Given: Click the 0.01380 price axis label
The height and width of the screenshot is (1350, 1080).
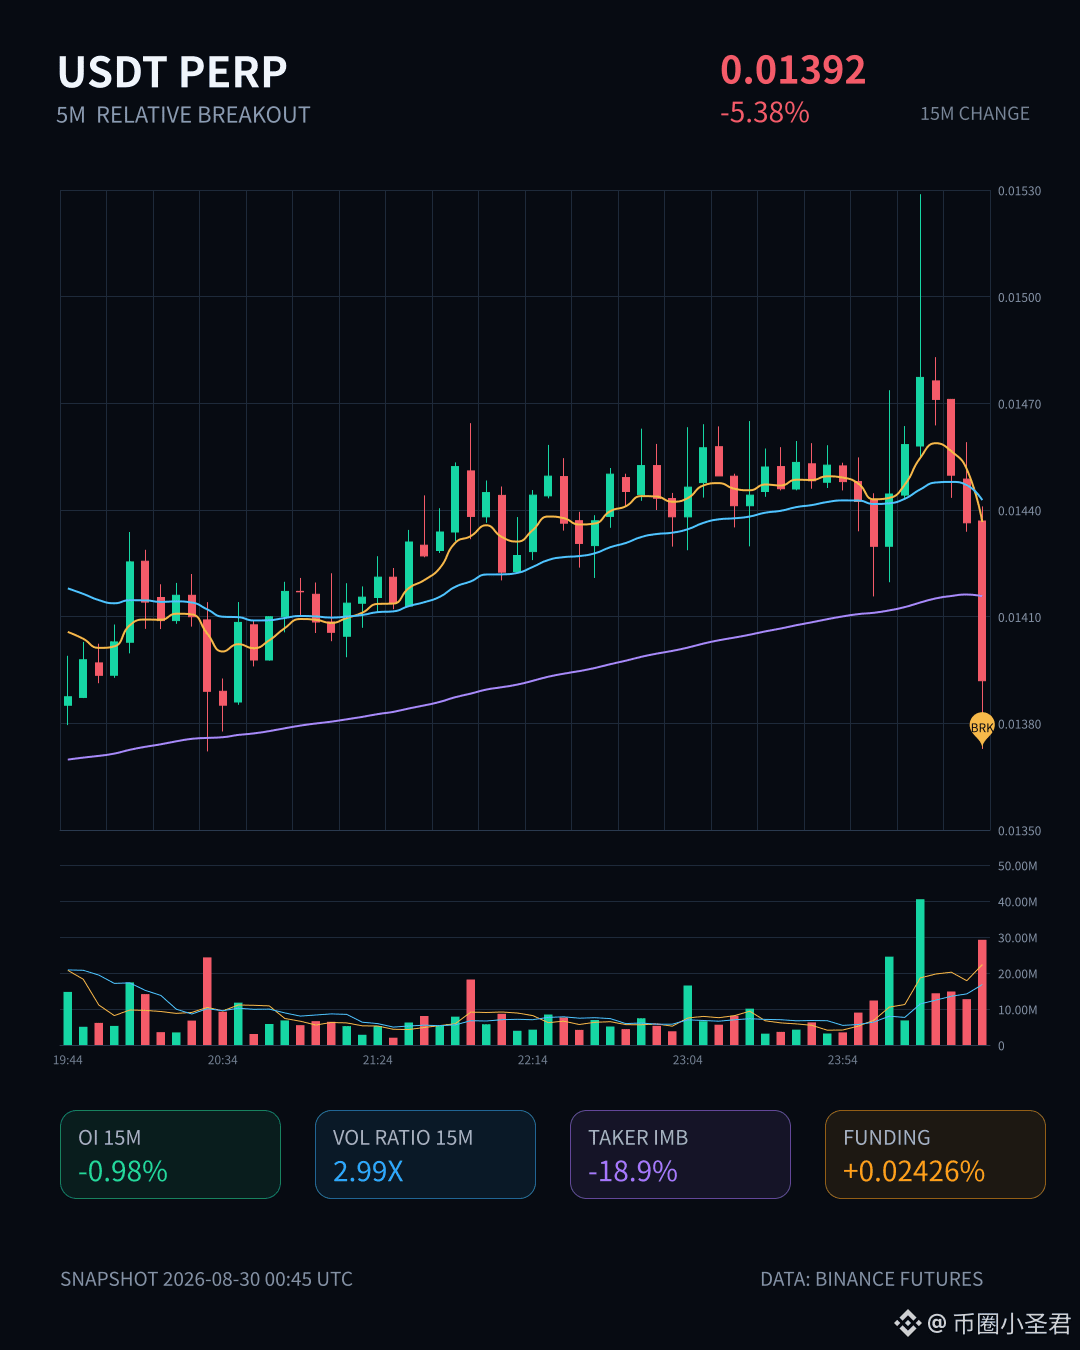Looking at the screenshot, I should [1019, 724].
